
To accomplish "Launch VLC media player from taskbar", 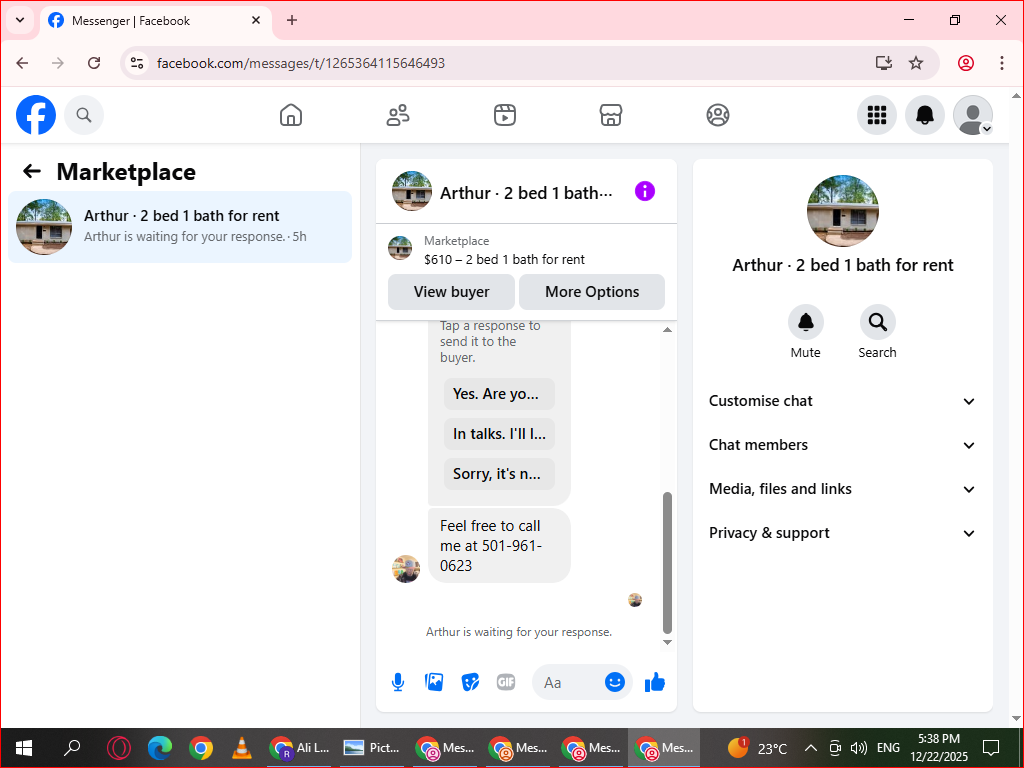I will click(x=242, y=748).
